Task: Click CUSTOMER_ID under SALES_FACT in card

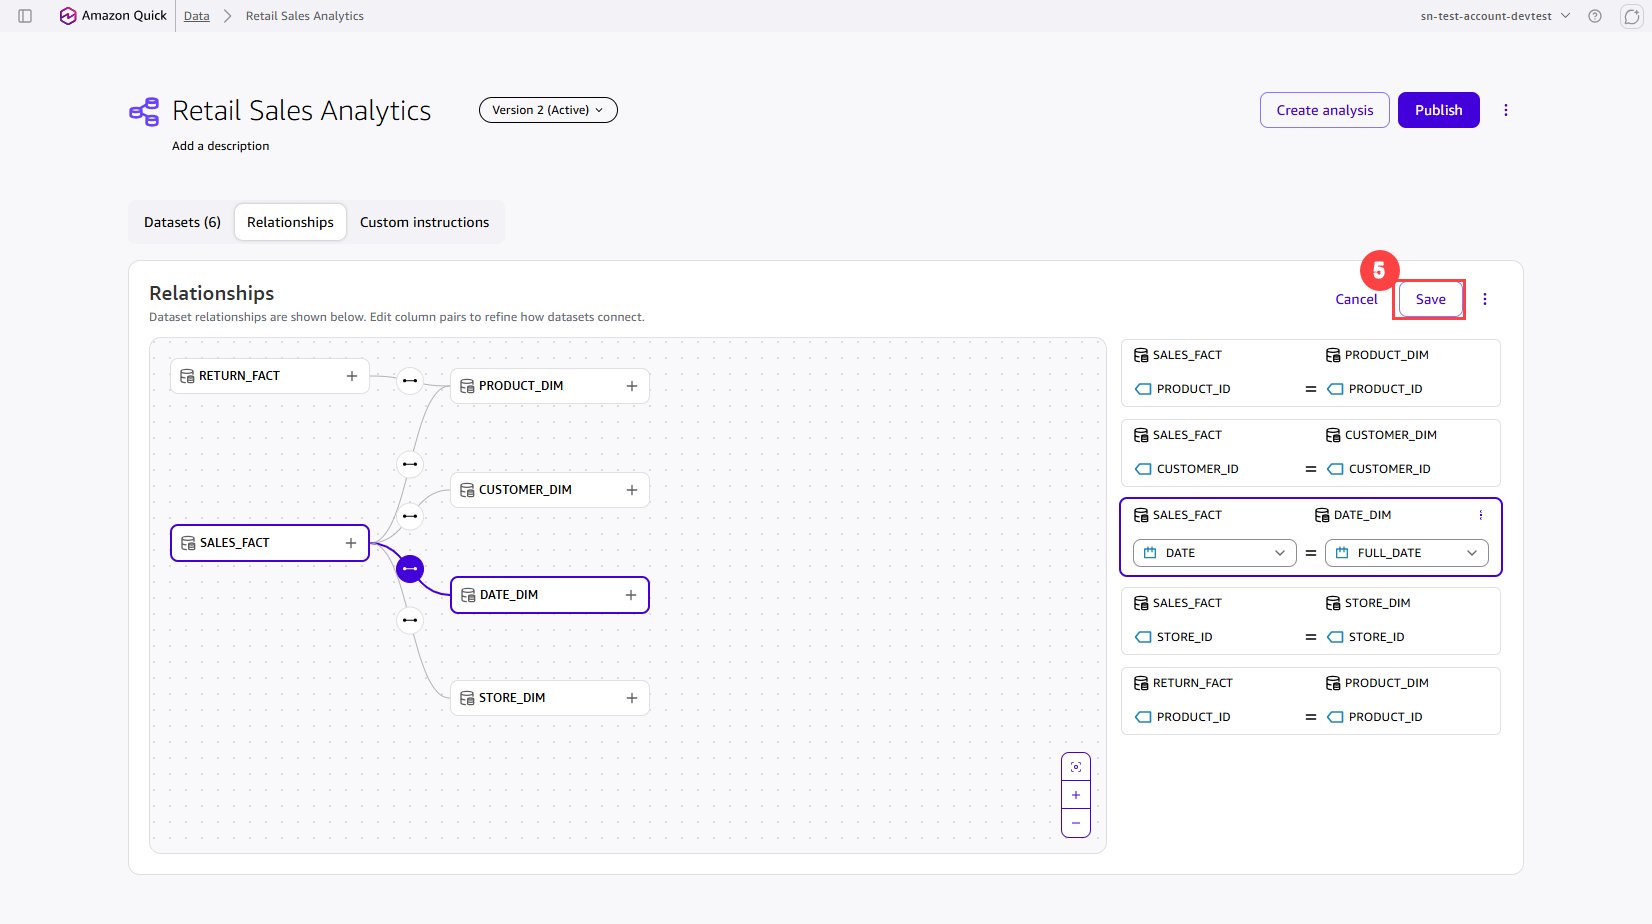Action: pos(1197,469)
